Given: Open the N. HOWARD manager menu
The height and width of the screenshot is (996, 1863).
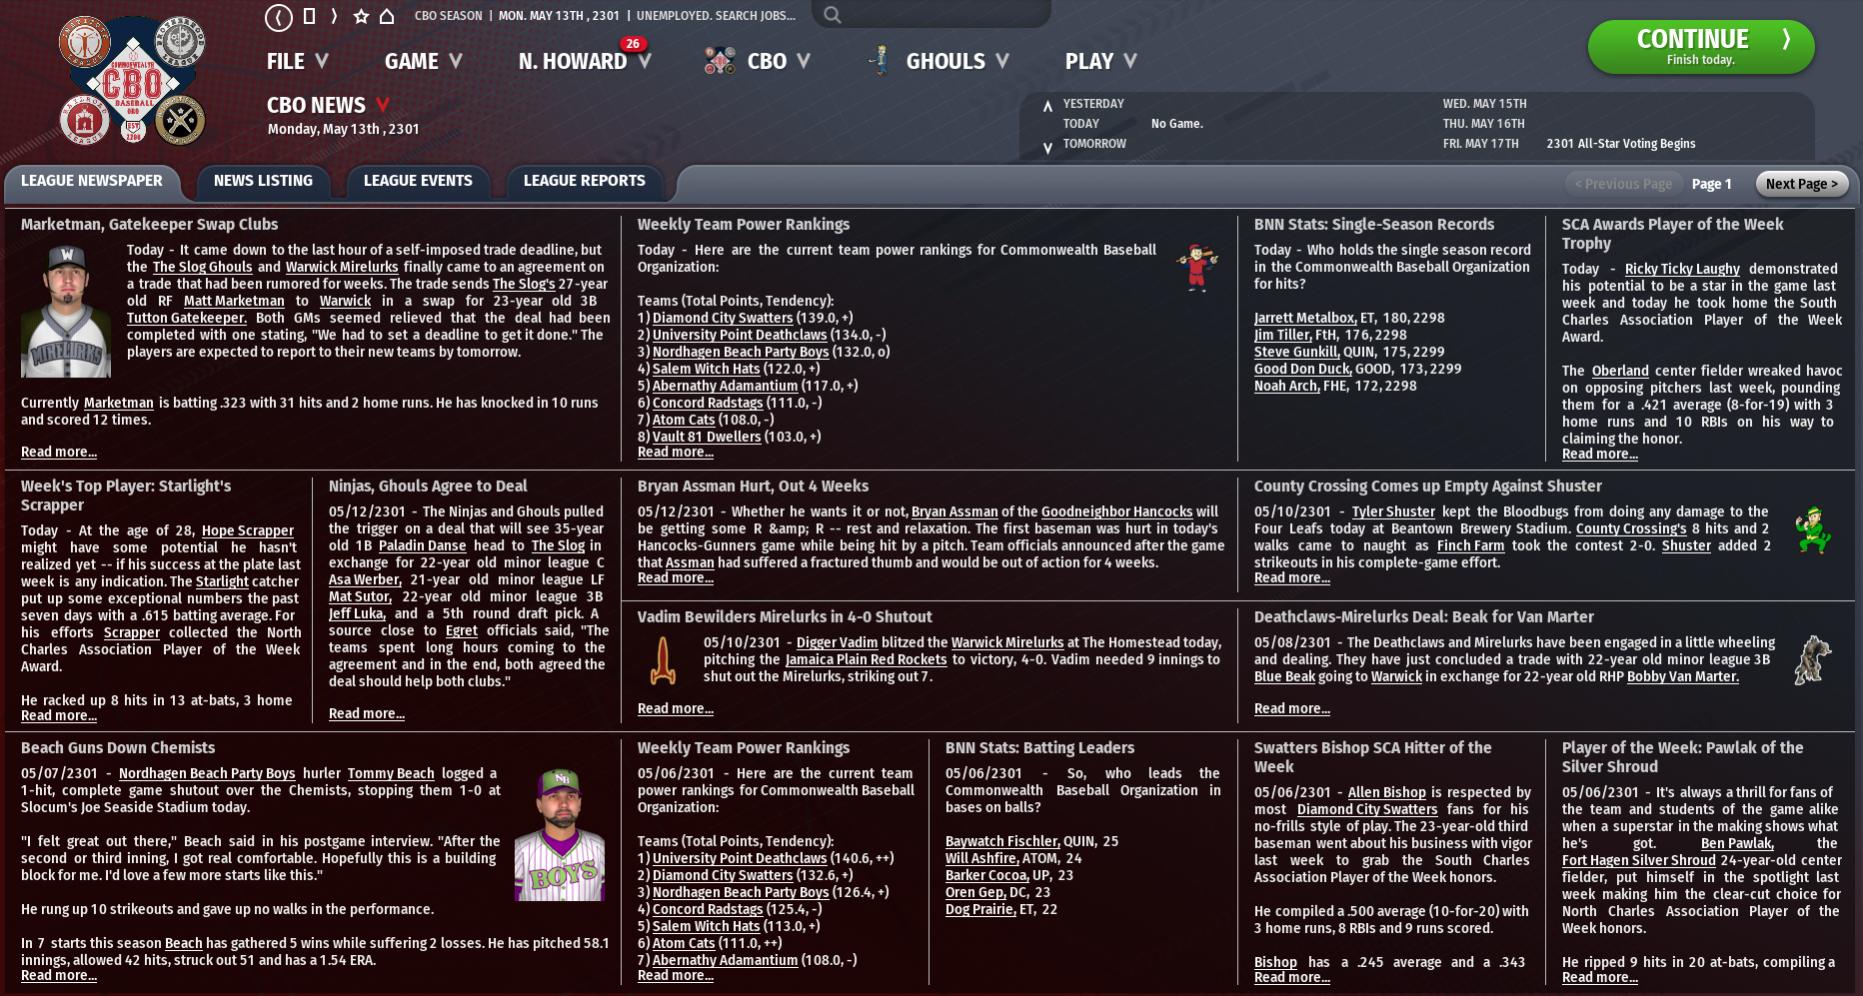Looking at the screenshot, I should tap(584, 61).
